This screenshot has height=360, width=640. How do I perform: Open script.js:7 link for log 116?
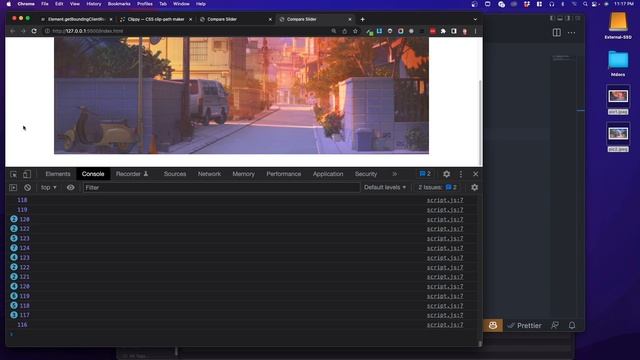(445, 325)
